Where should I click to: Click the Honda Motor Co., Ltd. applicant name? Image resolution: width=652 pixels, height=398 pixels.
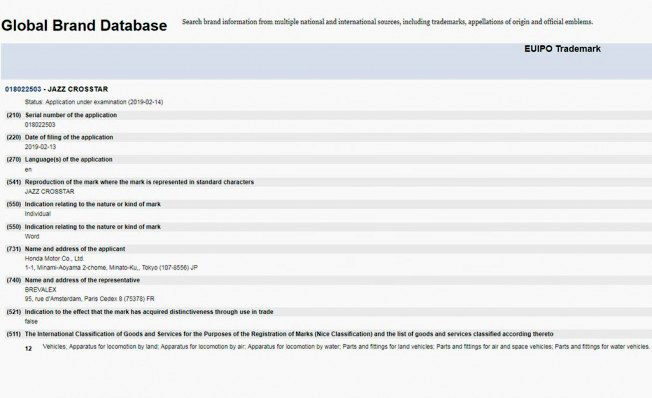54,259
